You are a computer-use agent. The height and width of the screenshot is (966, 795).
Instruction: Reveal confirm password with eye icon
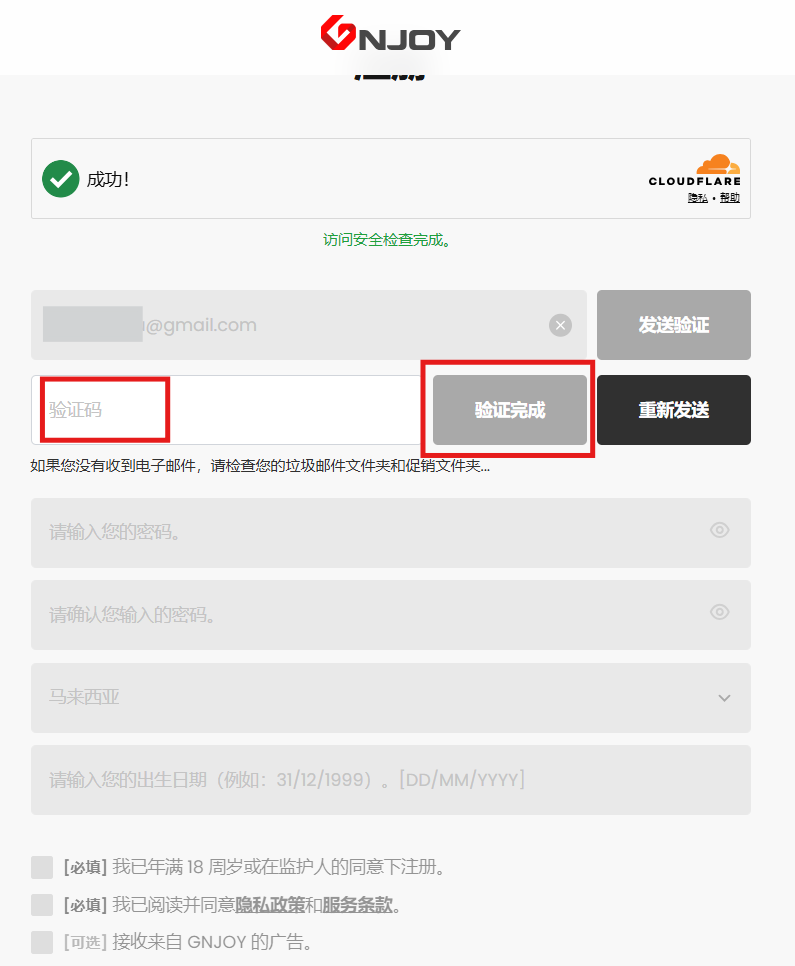pyautogui.click(x=719, y=612)
